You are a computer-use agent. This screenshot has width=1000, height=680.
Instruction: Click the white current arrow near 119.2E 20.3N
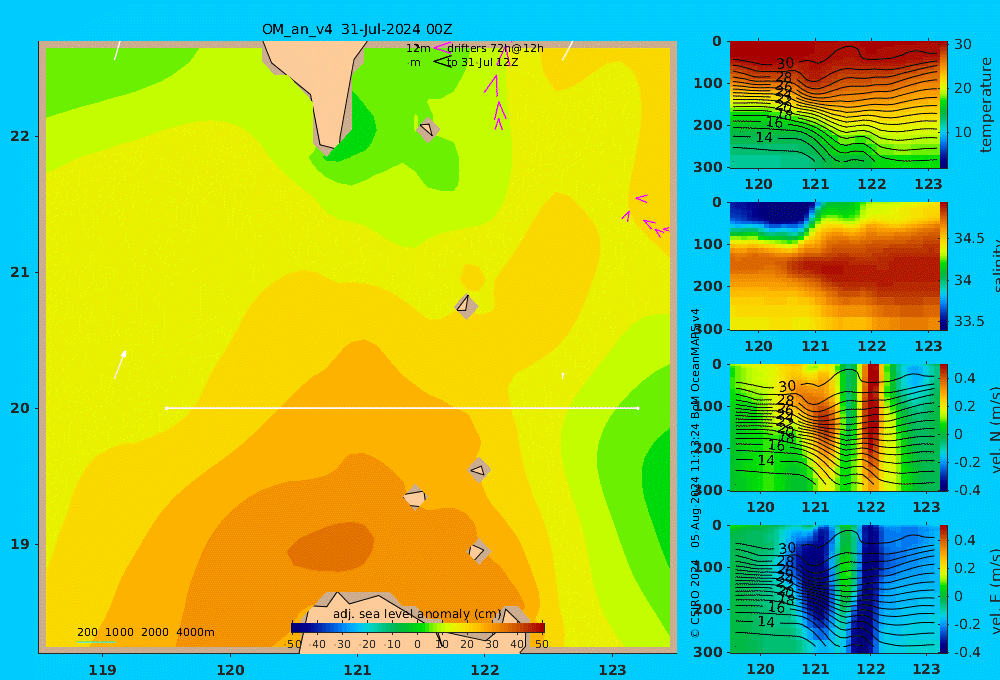[x=120, y=364]
